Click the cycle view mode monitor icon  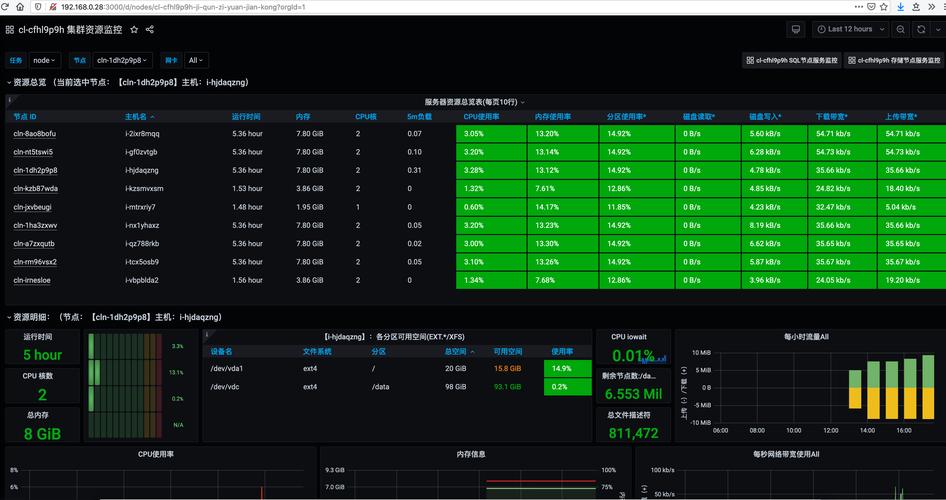click(796, 30)
